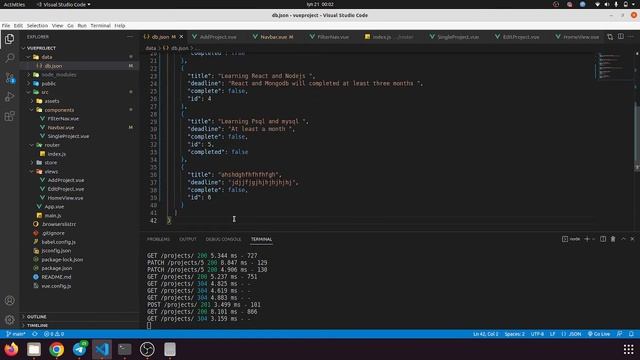Maximize the panel size chevron

[623, 239]
